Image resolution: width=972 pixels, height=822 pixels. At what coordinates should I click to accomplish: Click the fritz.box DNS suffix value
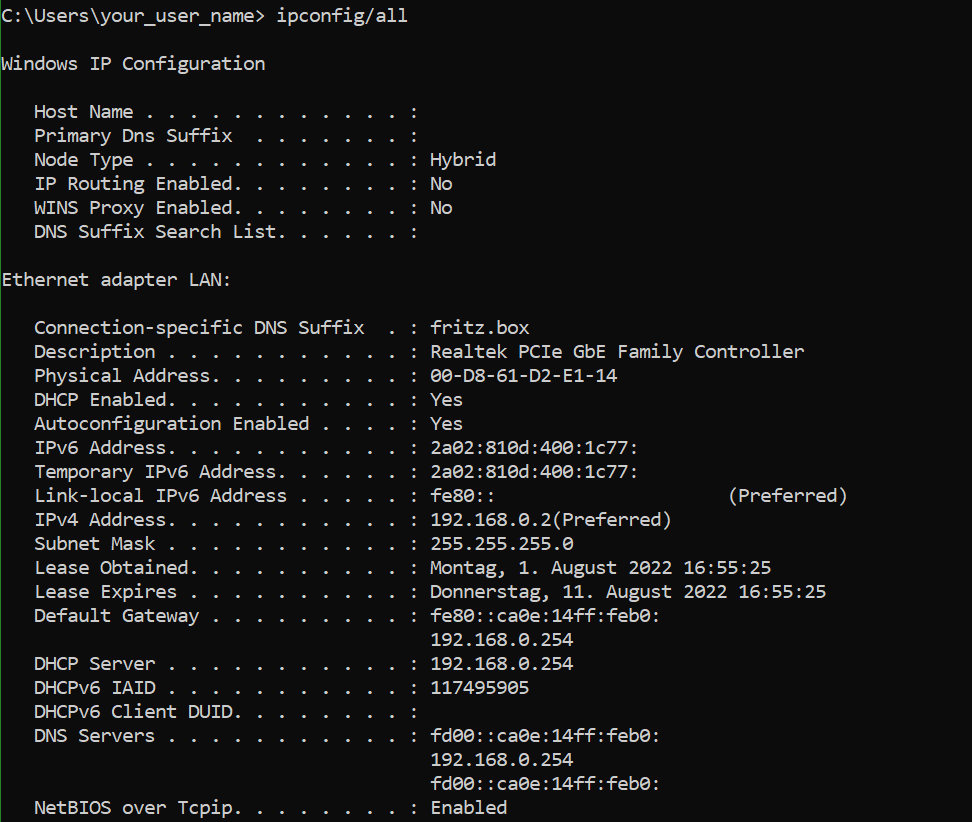coord(480,327)
